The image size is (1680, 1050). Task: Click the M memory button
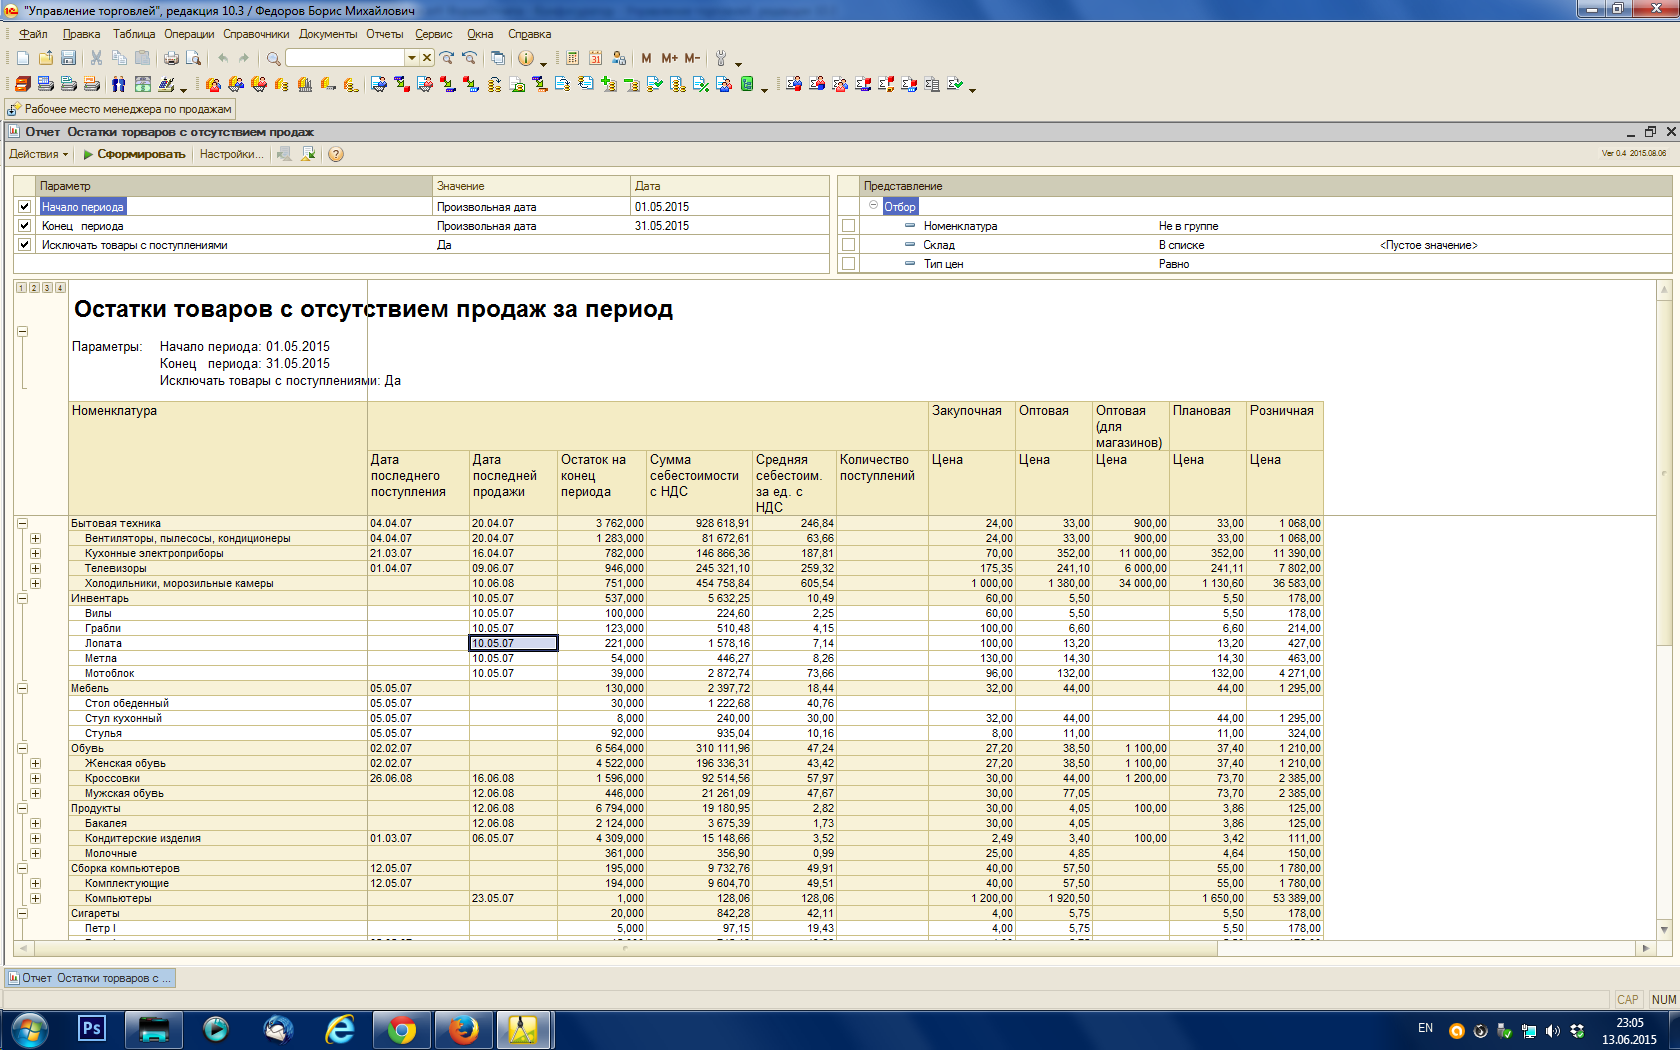pyautogui.click(x=646, y=58)
